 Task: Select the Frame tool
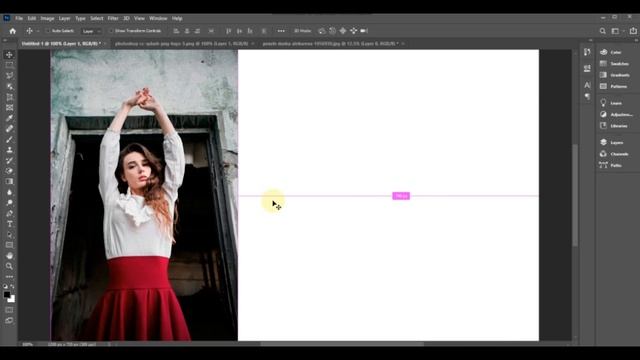click(x=9, y=108)
